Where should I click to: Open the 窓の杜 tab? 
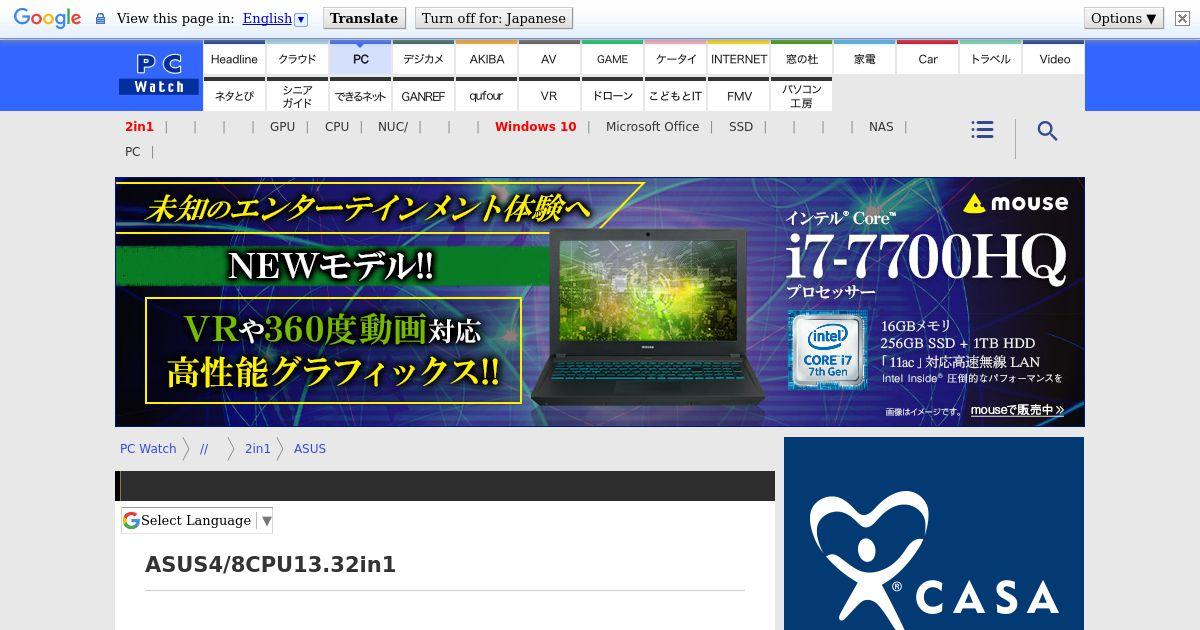point(801,58)
